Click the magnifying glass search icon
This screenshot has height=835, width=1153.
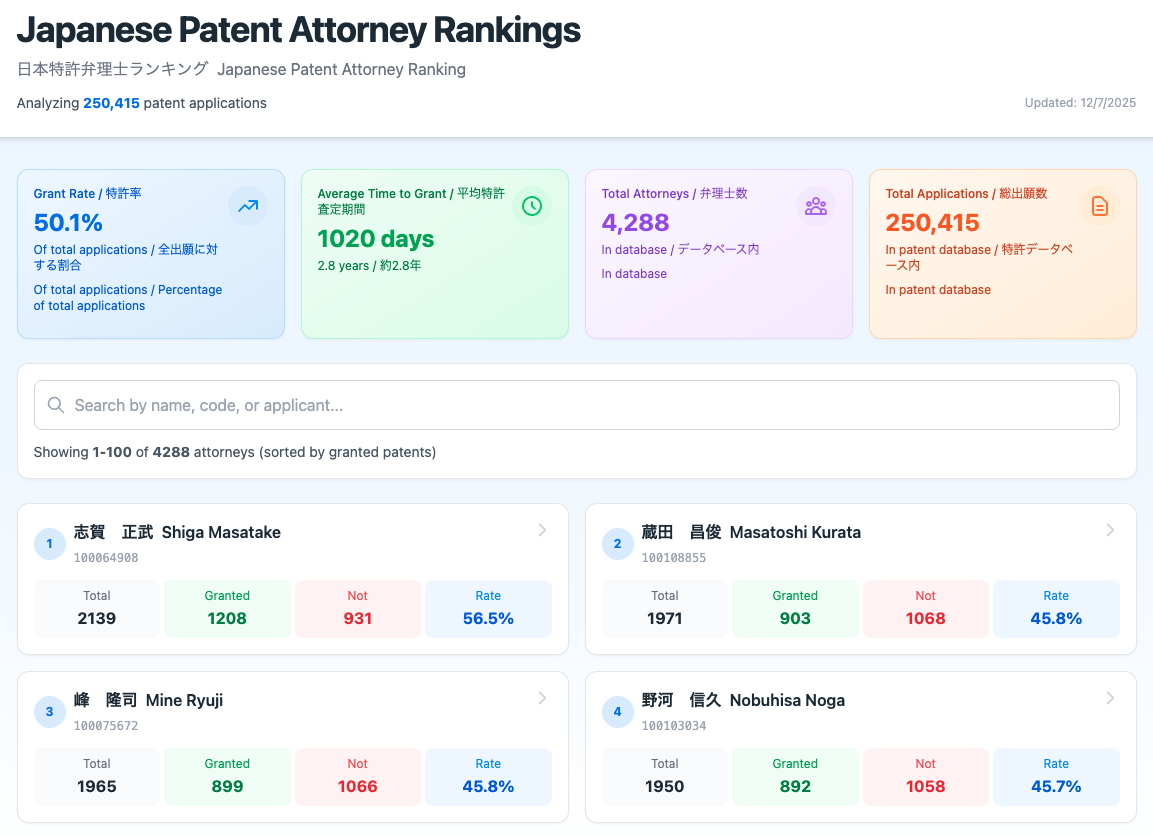click(55, 405)
